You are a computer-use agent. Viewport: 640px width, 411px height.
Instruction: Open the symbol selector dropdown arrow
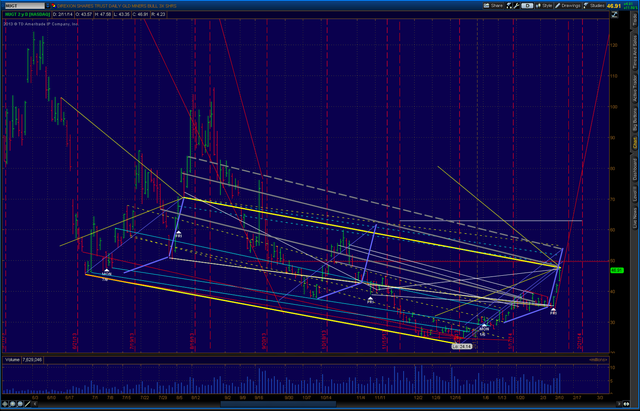point(47,6)
